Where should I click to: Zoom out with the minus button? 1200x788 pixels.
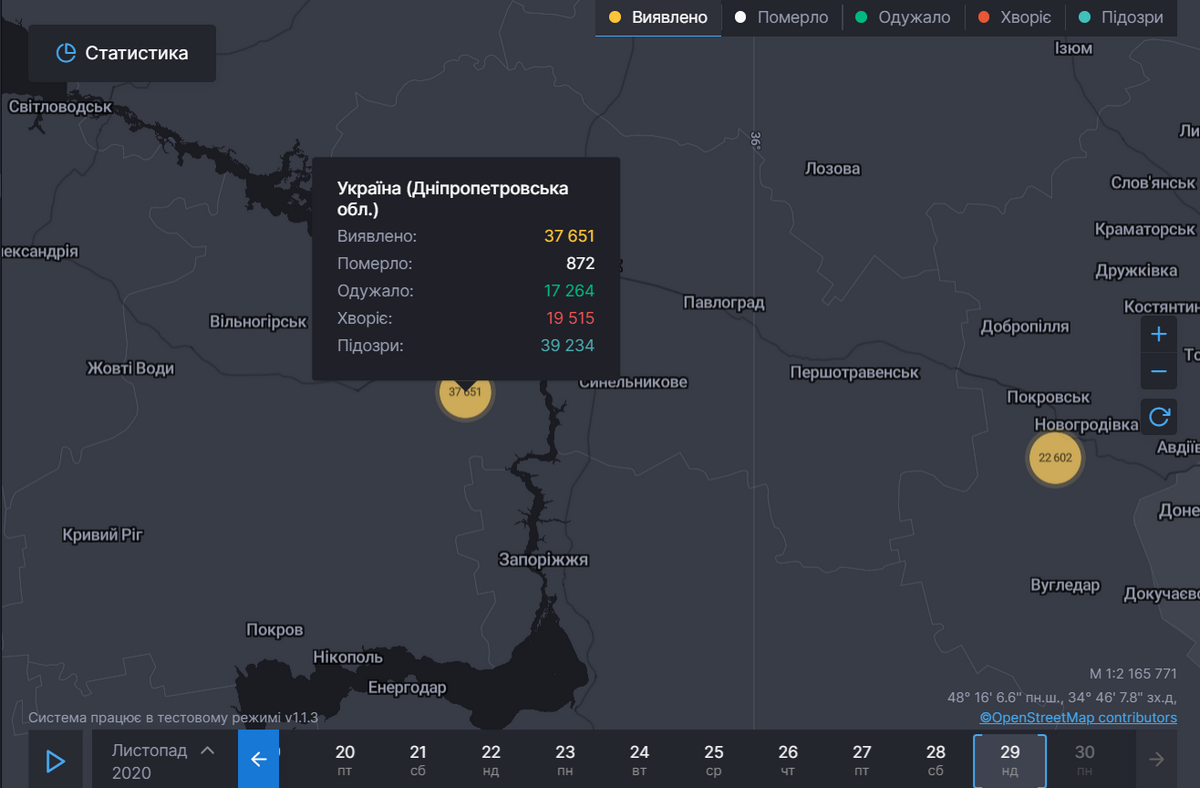[x=1159, y=372]
